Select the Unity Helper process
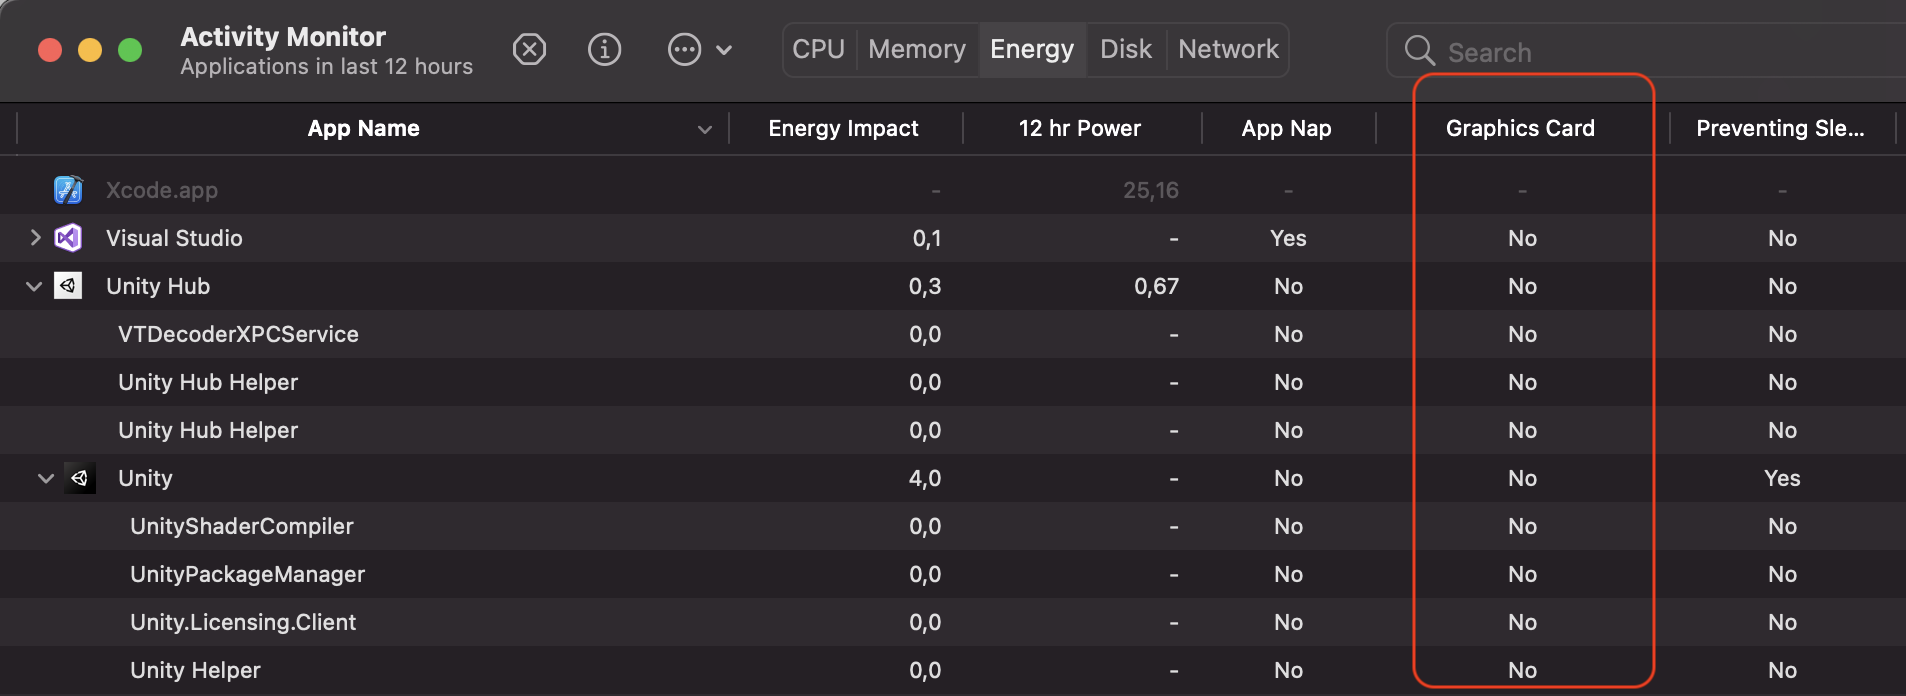 coord(195,670)
